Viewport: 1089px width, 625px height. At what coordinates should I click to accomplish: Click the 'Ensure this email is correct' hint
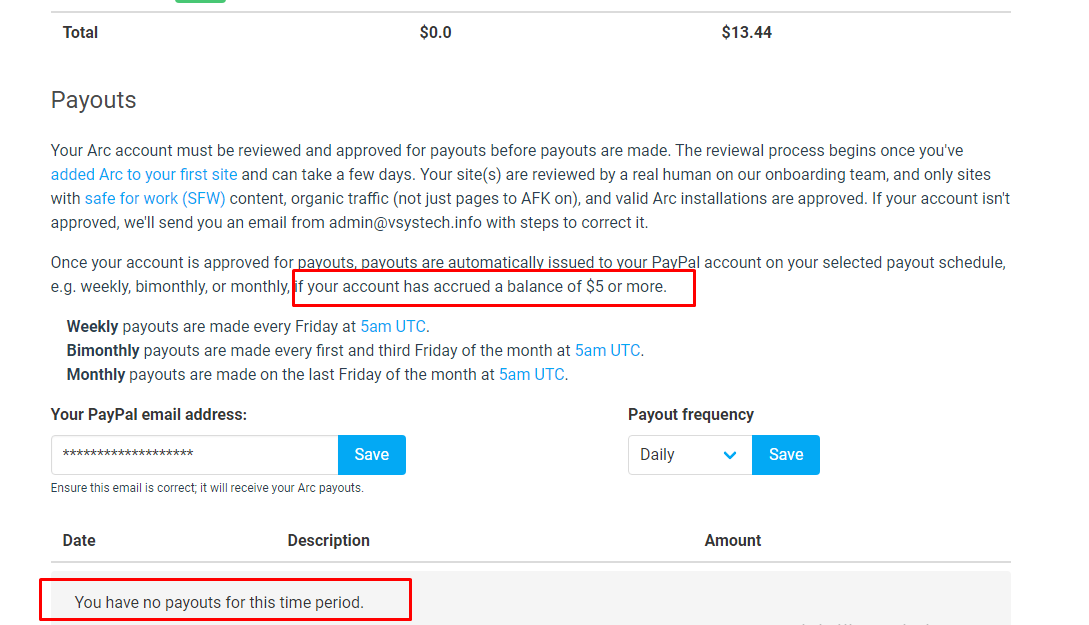coord(207,488)
